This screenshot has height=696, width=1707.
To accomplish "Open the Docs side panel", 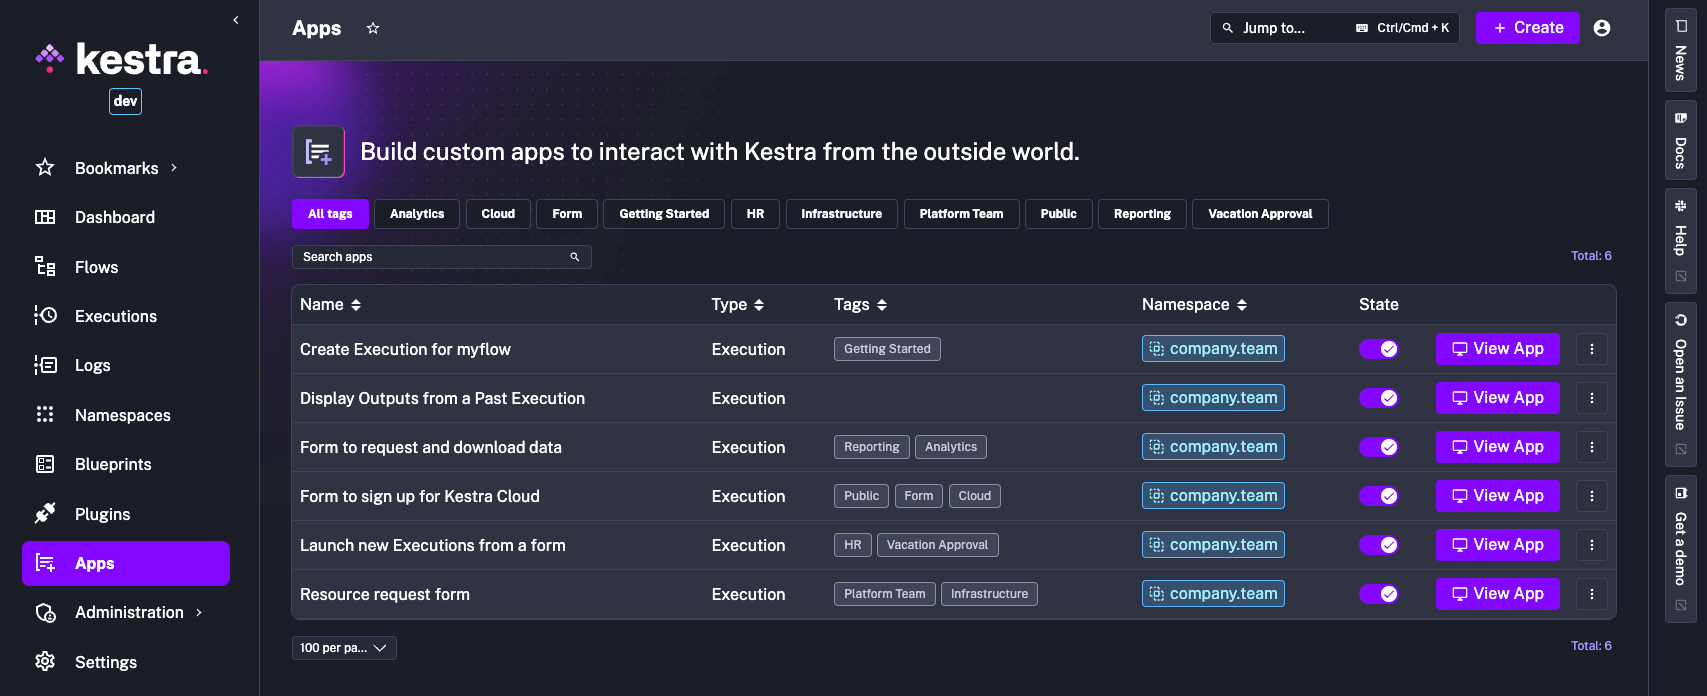I will pyautogui.click(x=1681, y=141).
